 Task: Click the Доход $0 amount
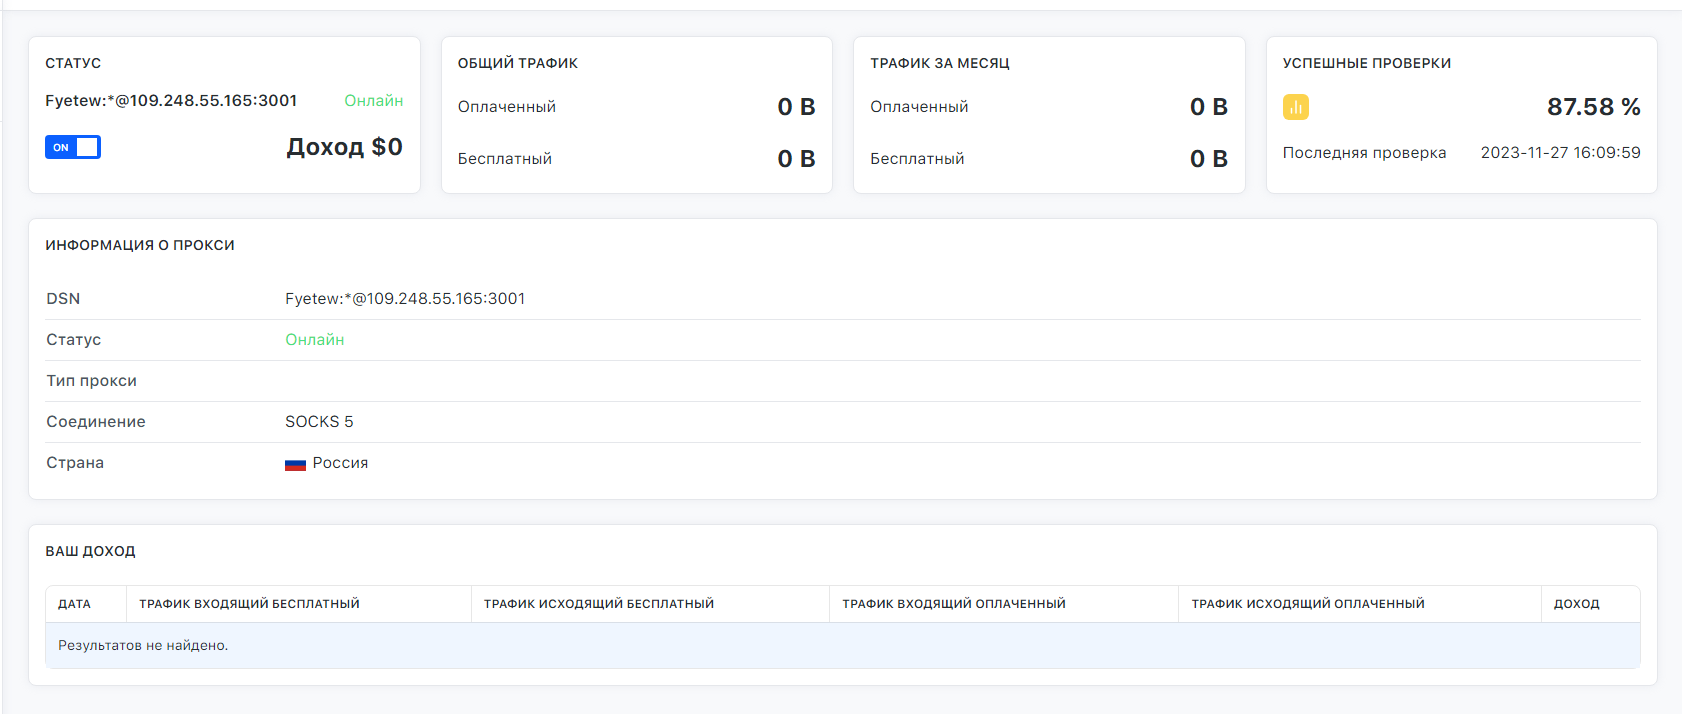[x=344, y=147]
